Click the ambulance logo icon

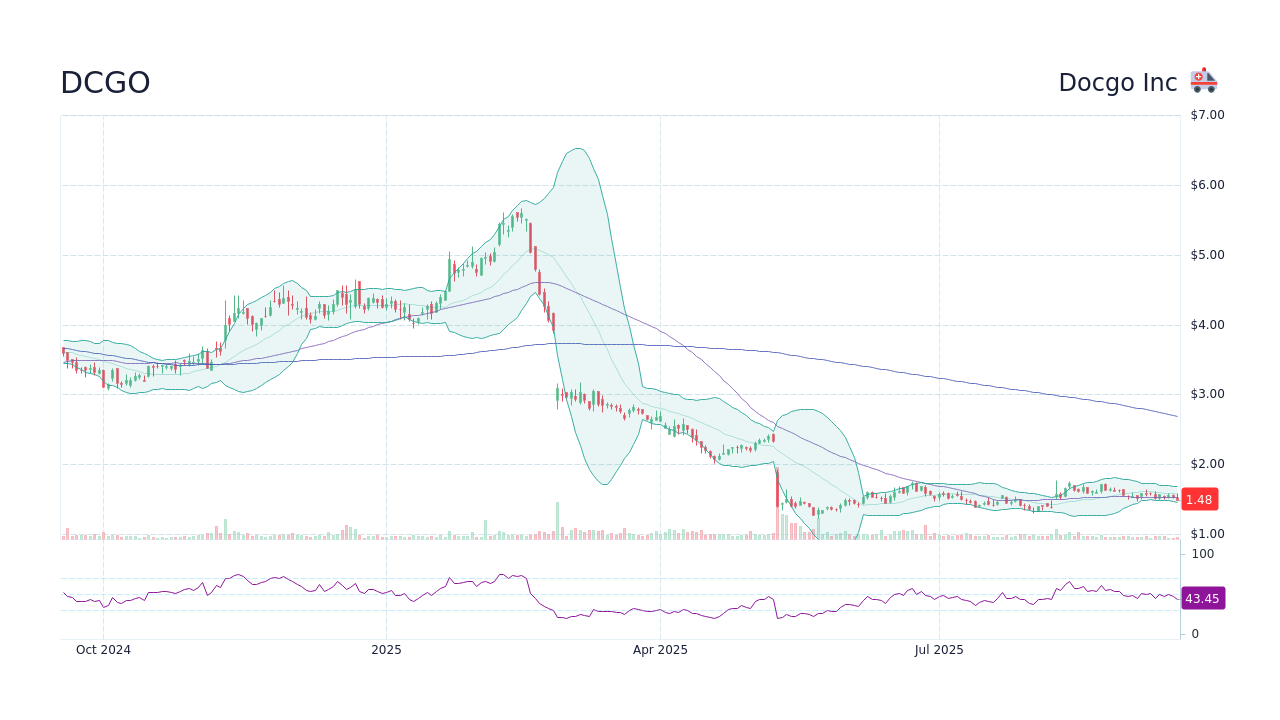1202,80
